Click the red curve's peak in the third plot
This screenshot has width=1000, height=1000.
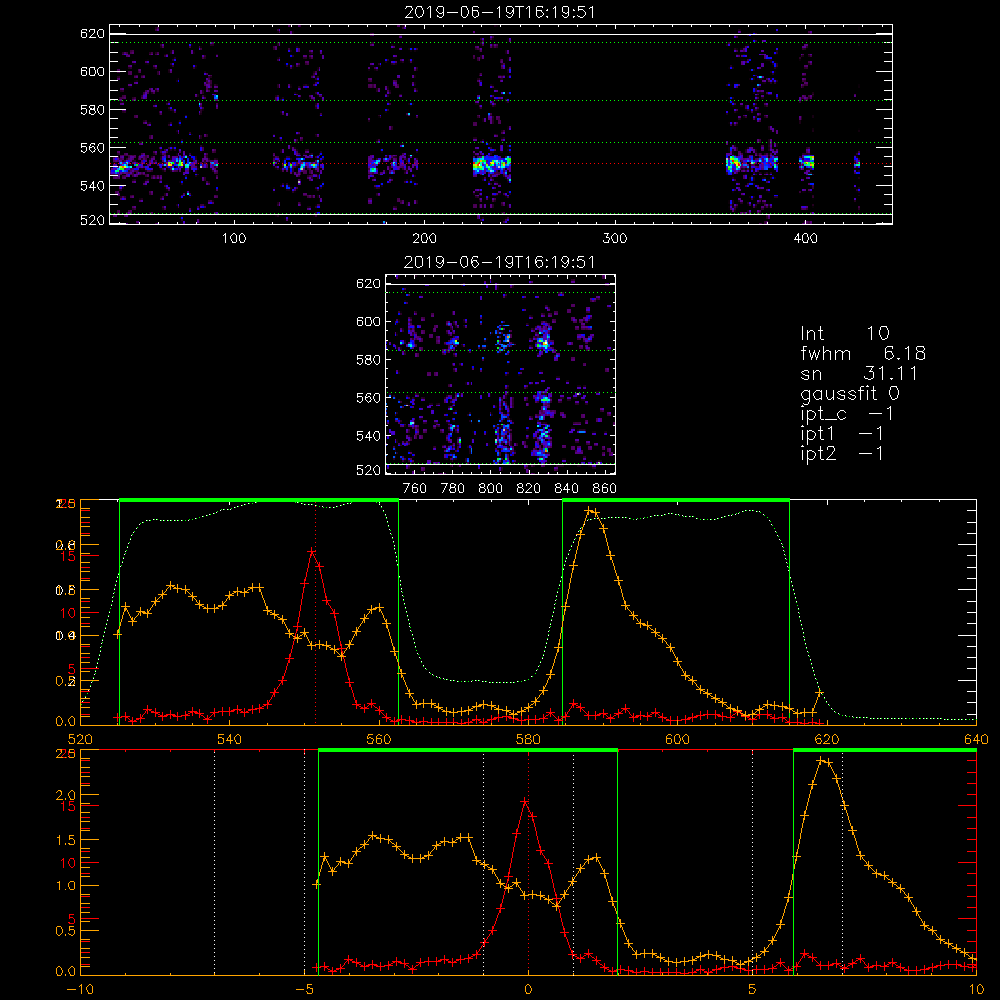click(x=312, y=551)
